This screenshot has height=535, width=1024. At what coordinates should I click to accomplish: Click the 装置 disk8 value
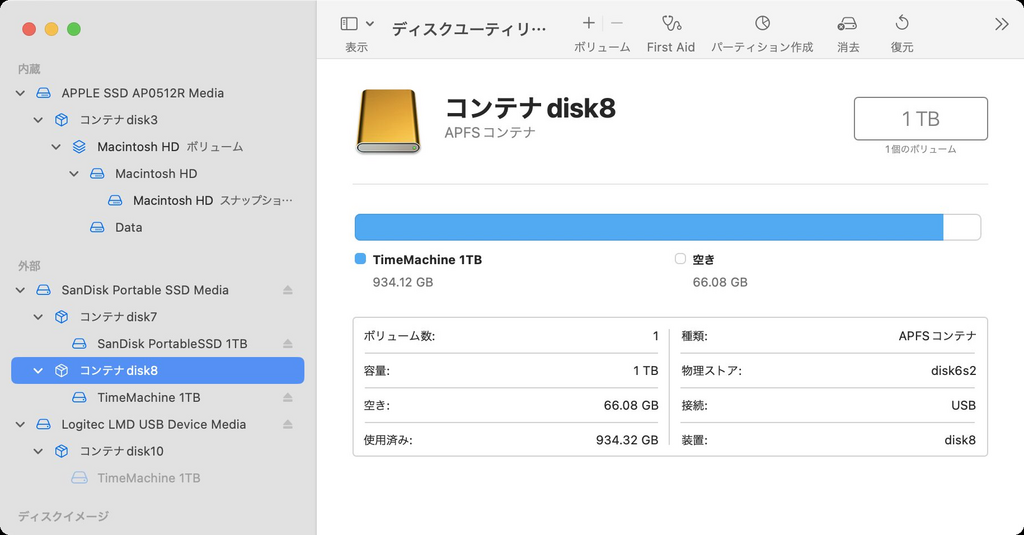pyautogui.click(x=960, y=440)
